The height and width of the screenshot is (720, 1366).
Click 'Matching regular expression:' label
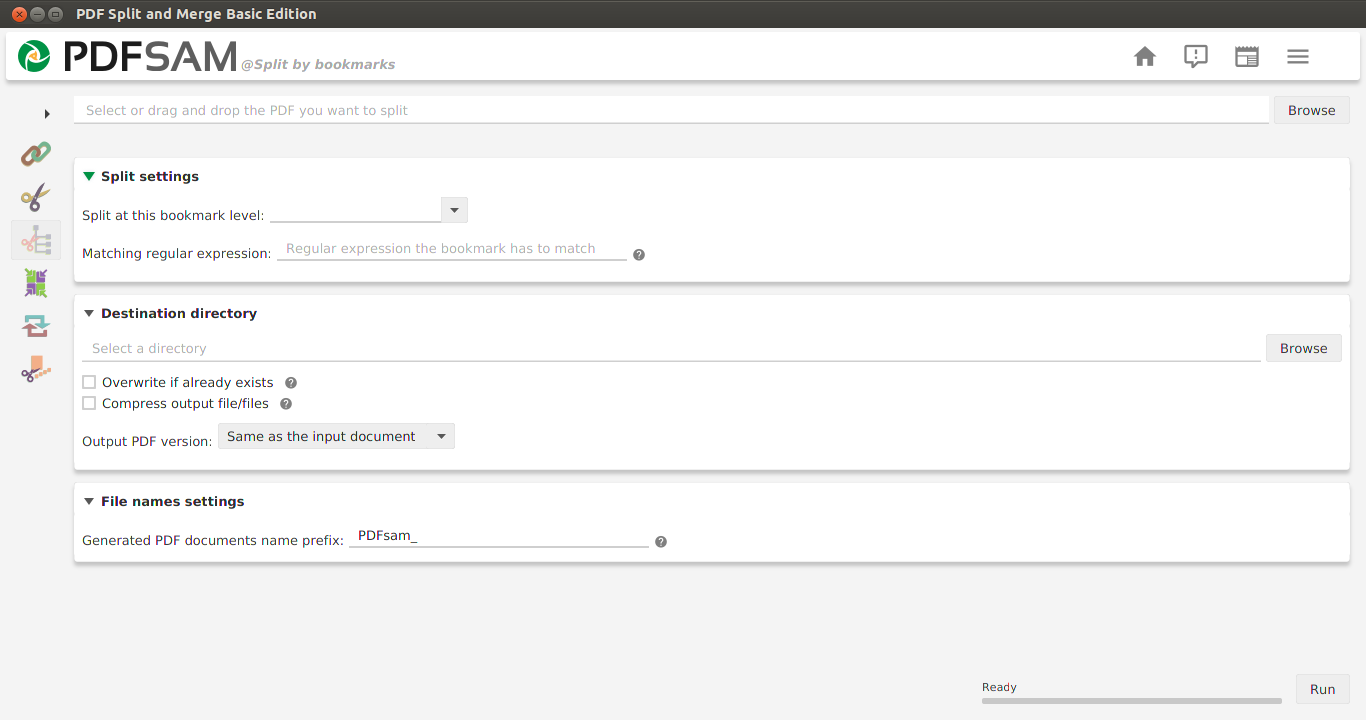click(x=177, y=253)
